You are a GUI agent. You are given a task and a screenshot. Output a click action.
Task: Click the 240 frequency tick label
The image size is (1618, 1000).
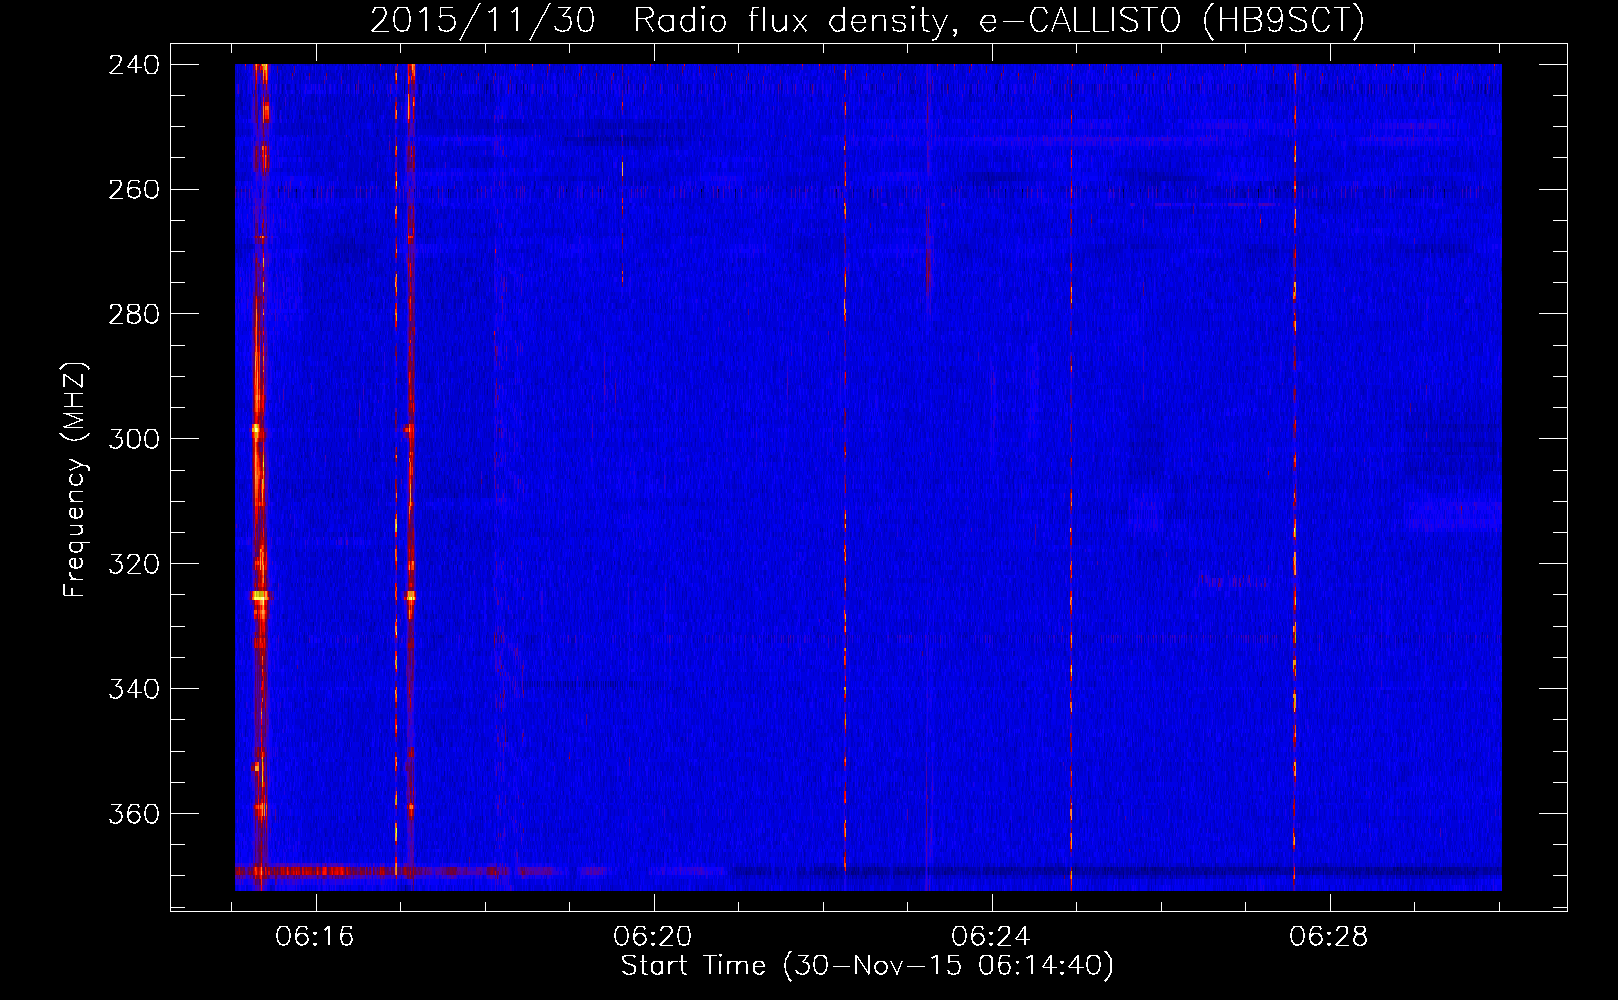pyautogui.click(x=134, y=64)
